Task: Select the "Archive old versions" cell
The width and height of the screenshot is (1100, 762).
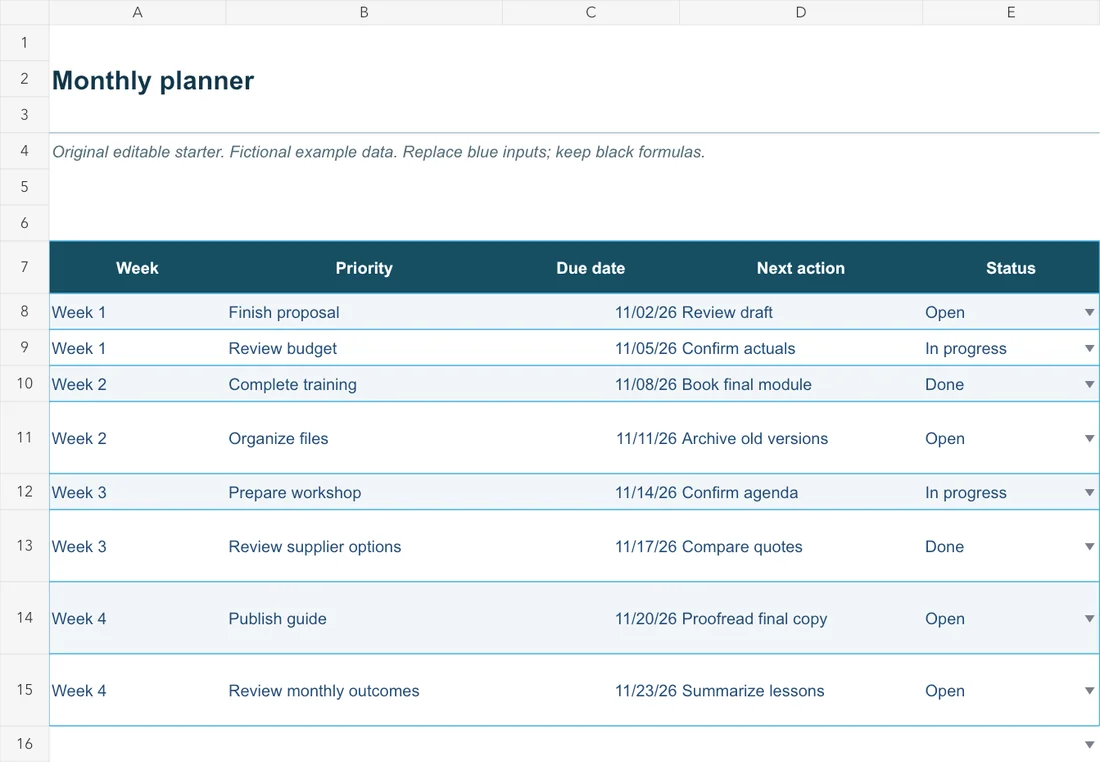Action: click(800, 439)
